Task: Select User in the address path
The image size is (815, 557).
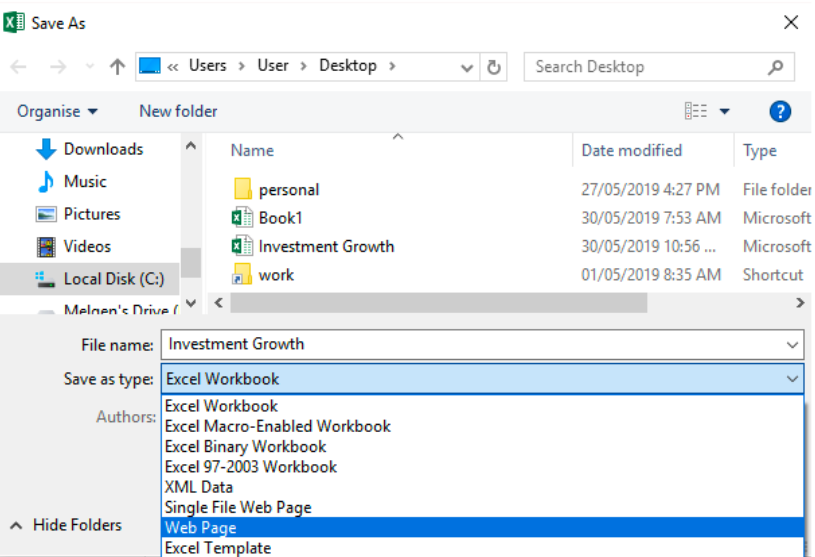Action: click(x=272, y=65)
